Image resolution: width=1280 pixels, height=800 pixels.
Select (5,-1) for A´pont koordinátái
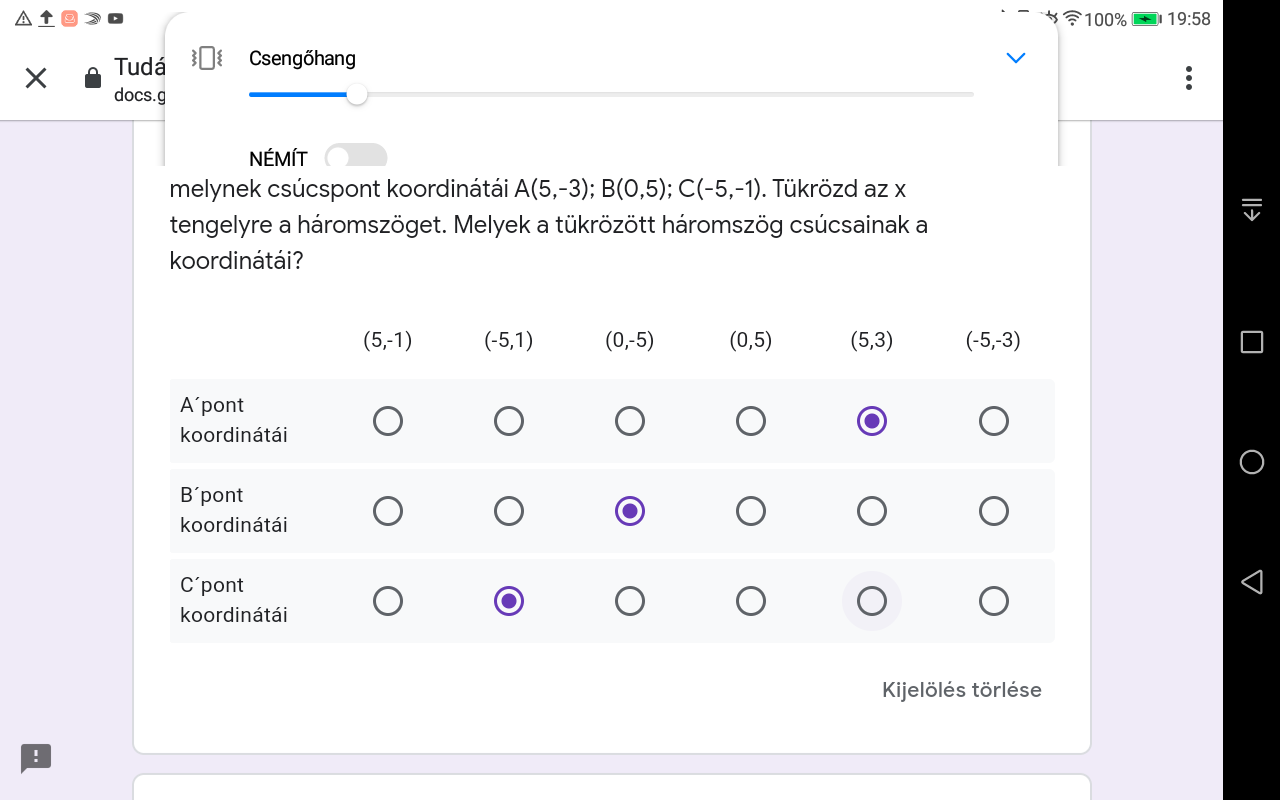pyautogui.click(x=388, y=421)
